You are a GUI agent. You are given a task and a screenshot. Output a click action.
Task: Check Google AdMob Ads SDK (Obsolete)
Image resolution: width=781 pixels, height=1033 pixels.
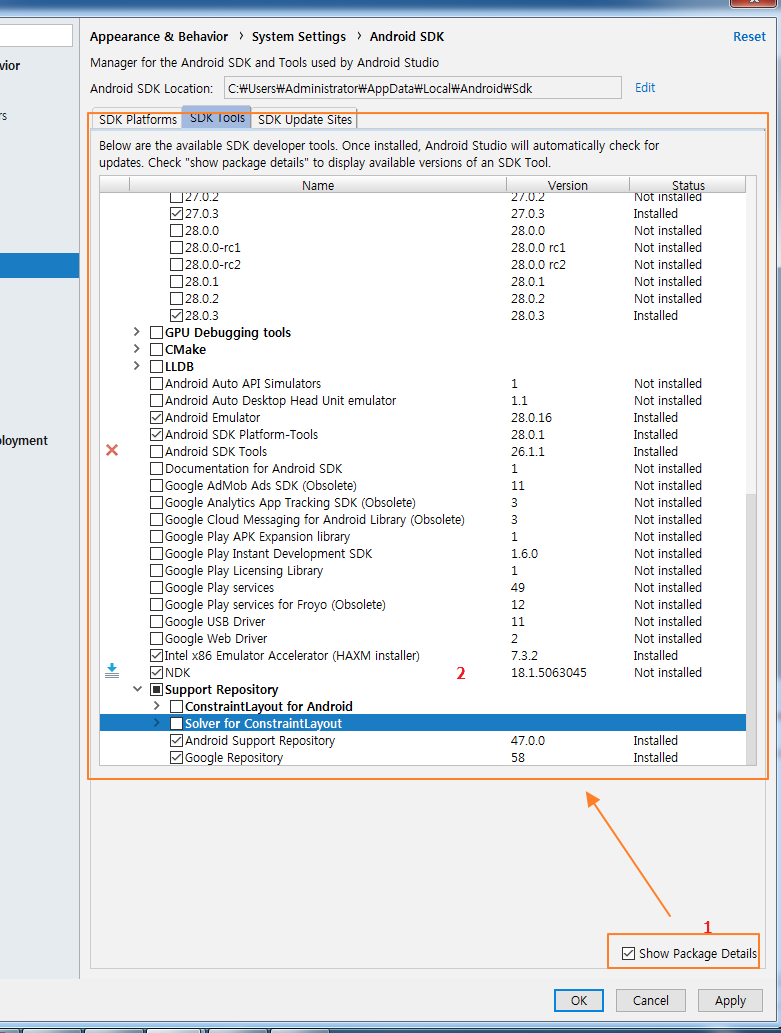point(156,486)
